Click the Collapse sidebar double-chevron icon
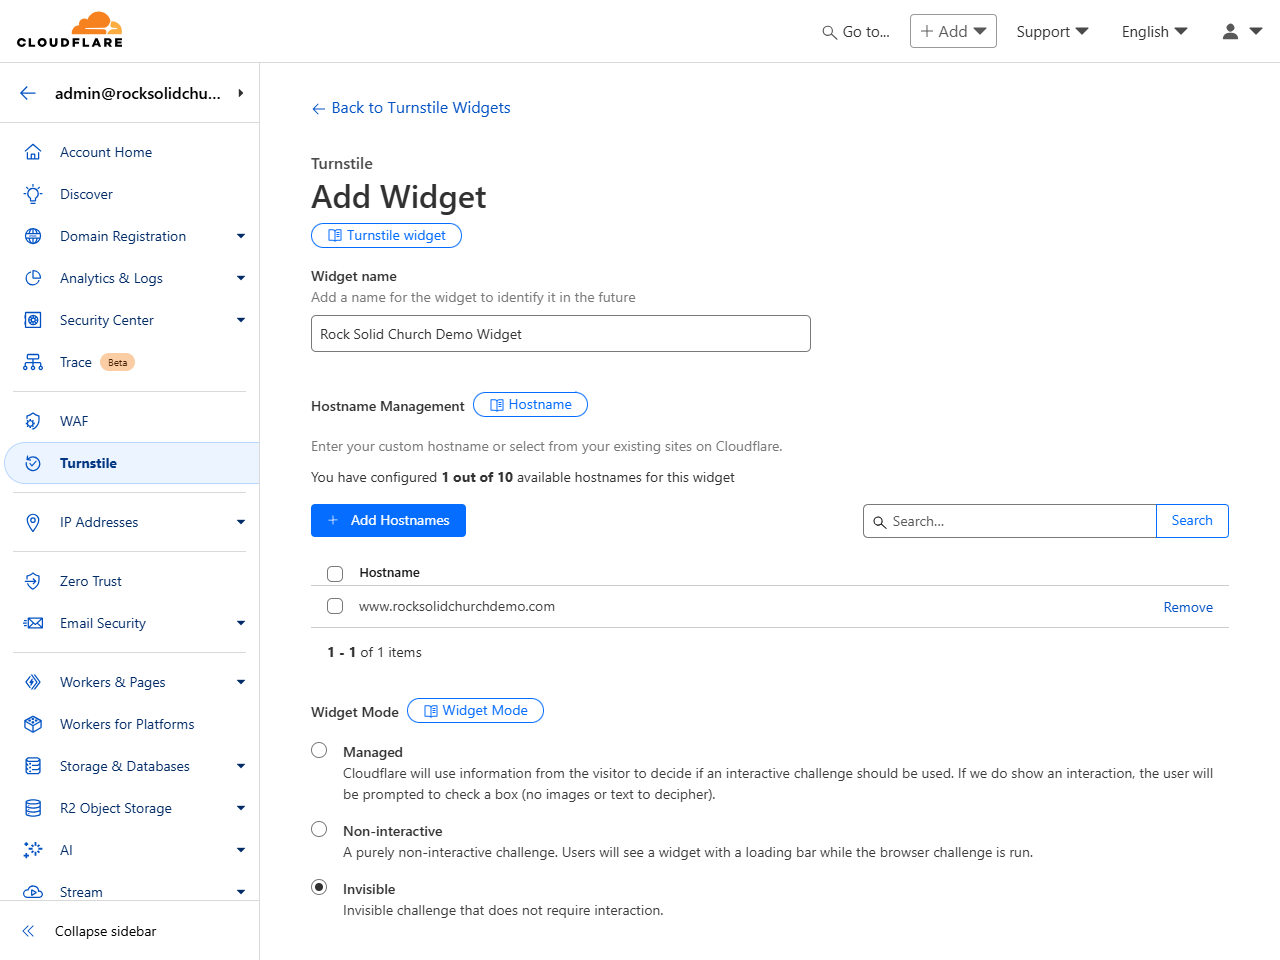Screen dimensions: 1280x960 (28, 931)
